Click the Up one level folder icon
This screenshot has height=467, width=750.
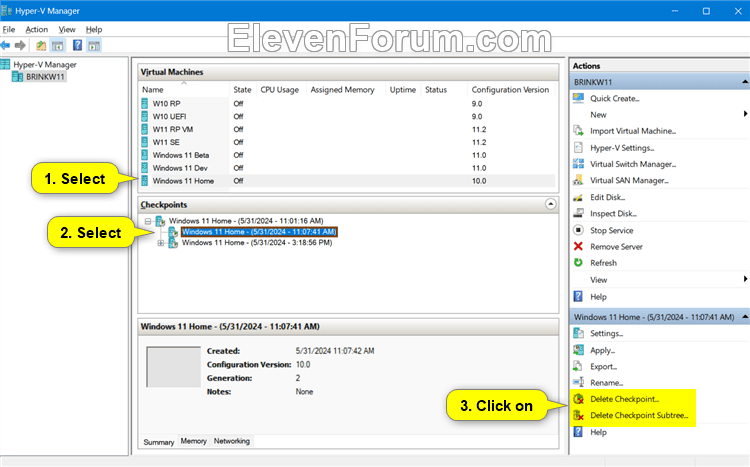(x=41, y=46)
